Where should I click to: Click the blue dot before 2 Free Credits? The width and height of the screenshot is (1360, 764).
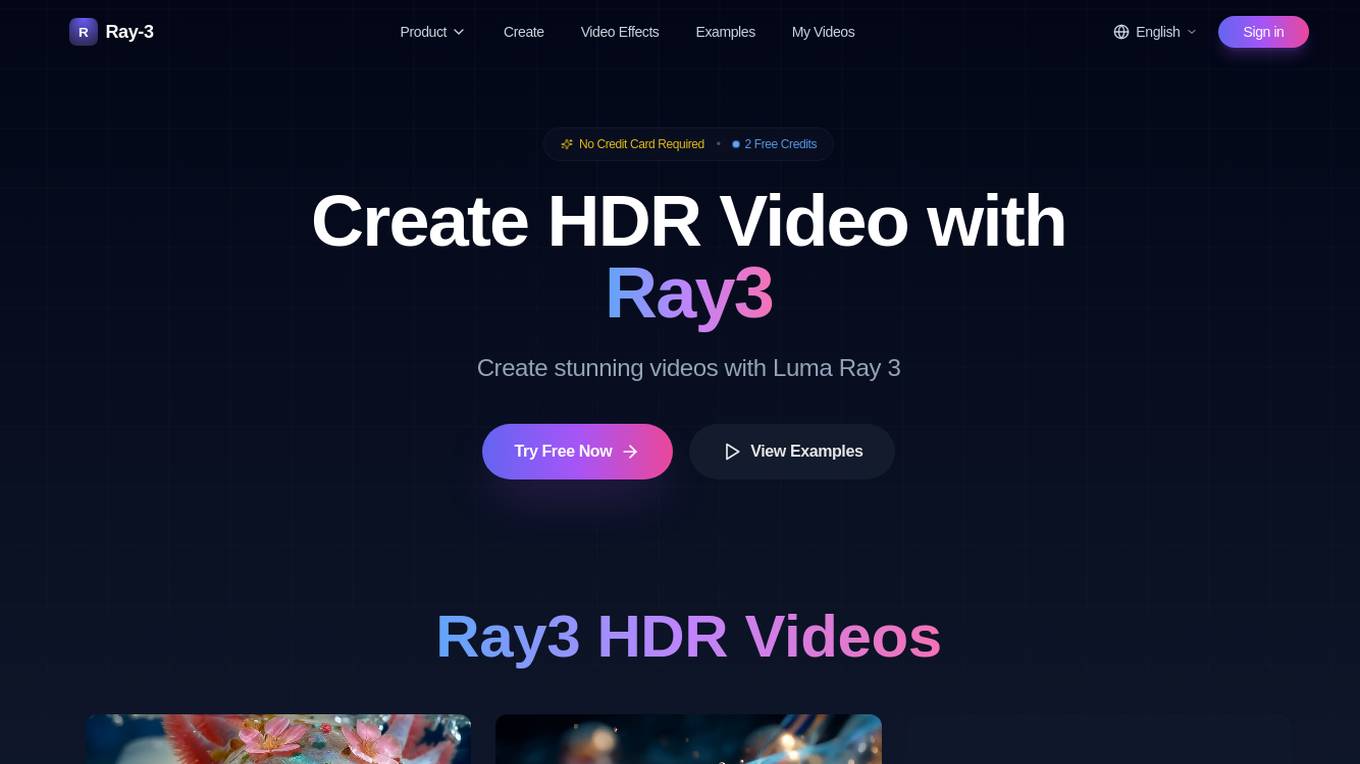[736, 144]
